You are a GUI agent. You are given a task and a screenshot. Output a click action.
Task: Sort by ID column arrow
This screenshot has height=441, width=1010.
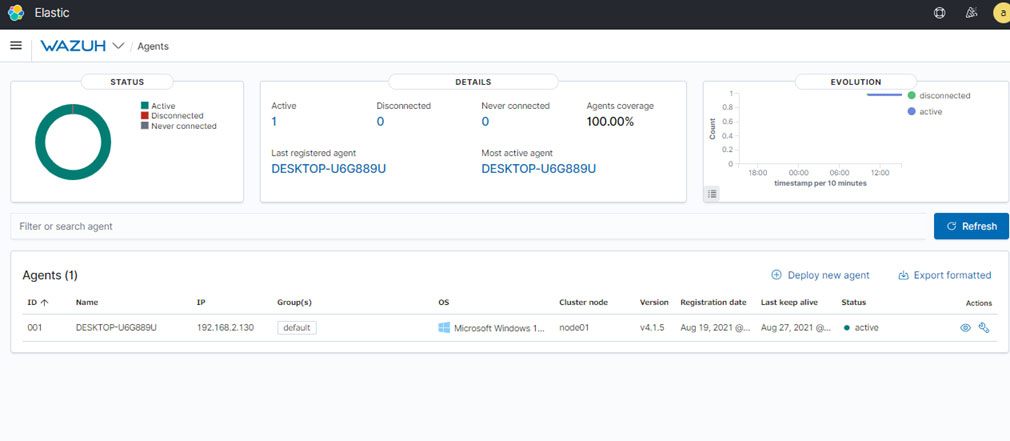tap(45, 302)
